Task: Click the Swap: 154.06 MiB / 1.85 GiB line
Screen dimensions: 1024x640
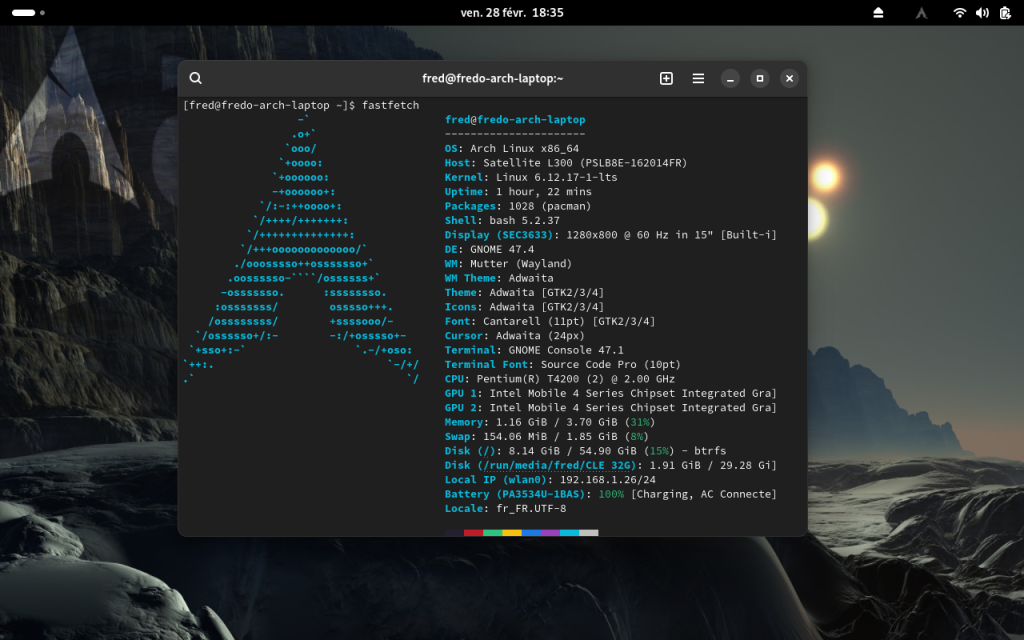Action: pos(547,436)
